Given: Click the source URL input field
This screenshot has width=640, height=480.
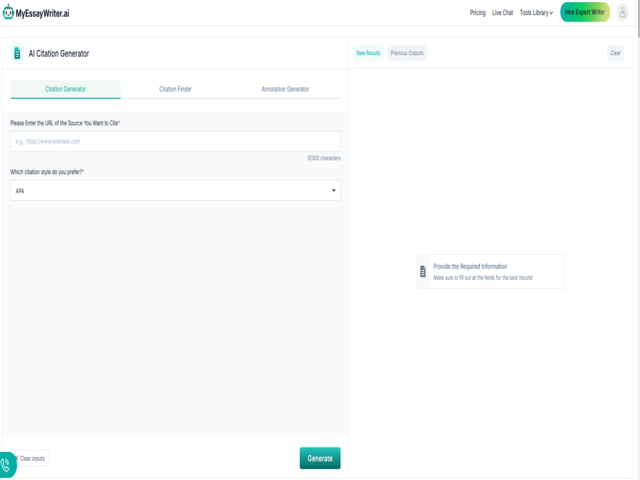Looking at the screenshot, I should point(175,141).
